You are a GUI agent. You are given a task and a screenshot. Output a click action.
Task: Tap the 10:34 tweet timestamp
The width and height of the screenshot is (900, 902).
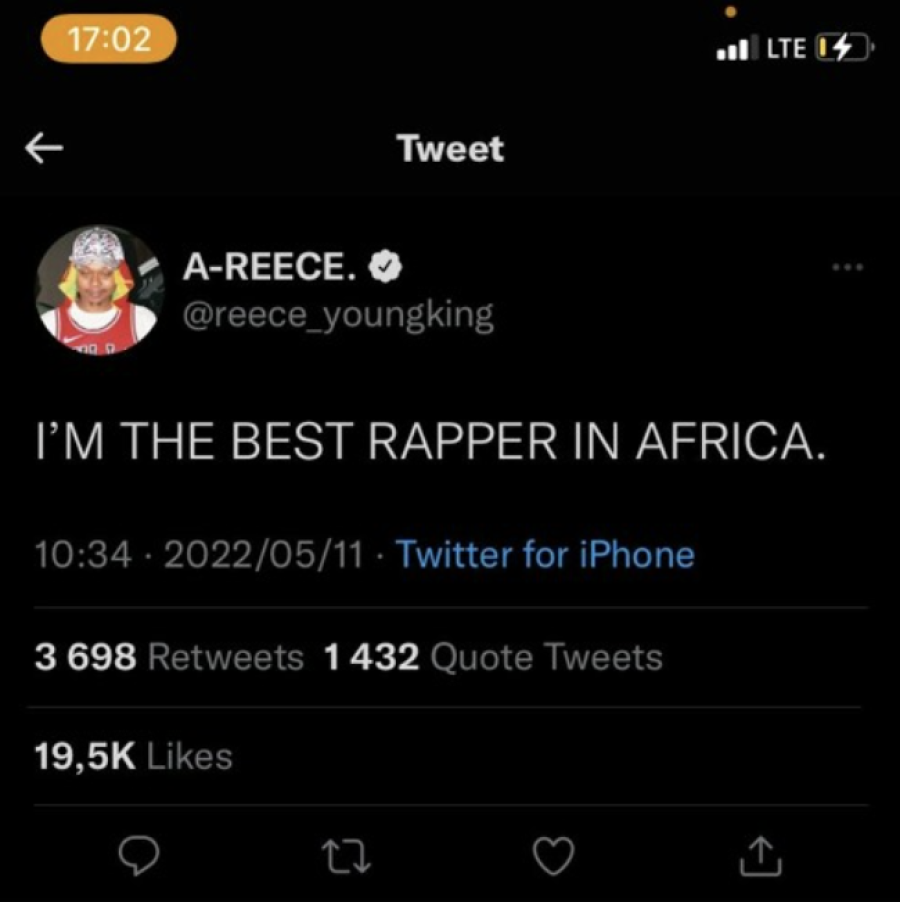[x=83, y=554]
